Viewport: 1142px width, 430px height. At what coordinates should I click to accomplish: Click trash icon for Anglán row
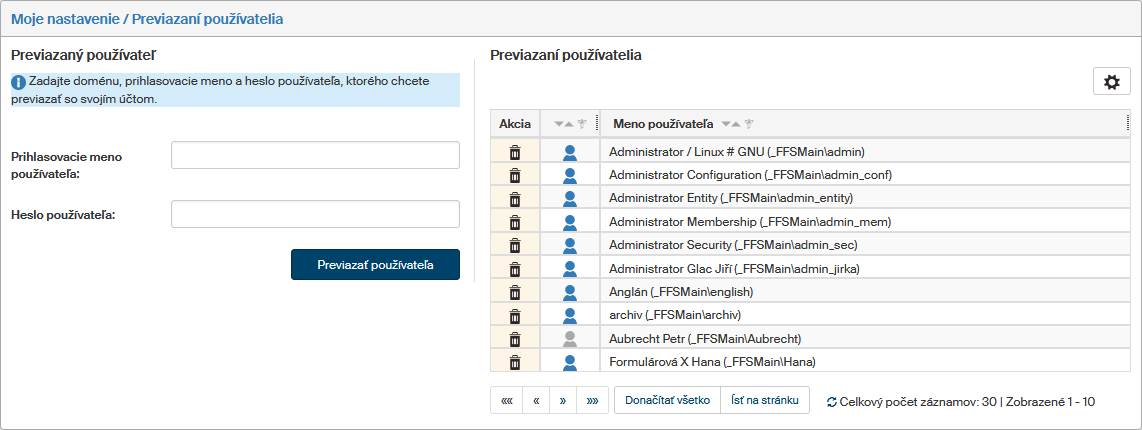tap(515, 292)
